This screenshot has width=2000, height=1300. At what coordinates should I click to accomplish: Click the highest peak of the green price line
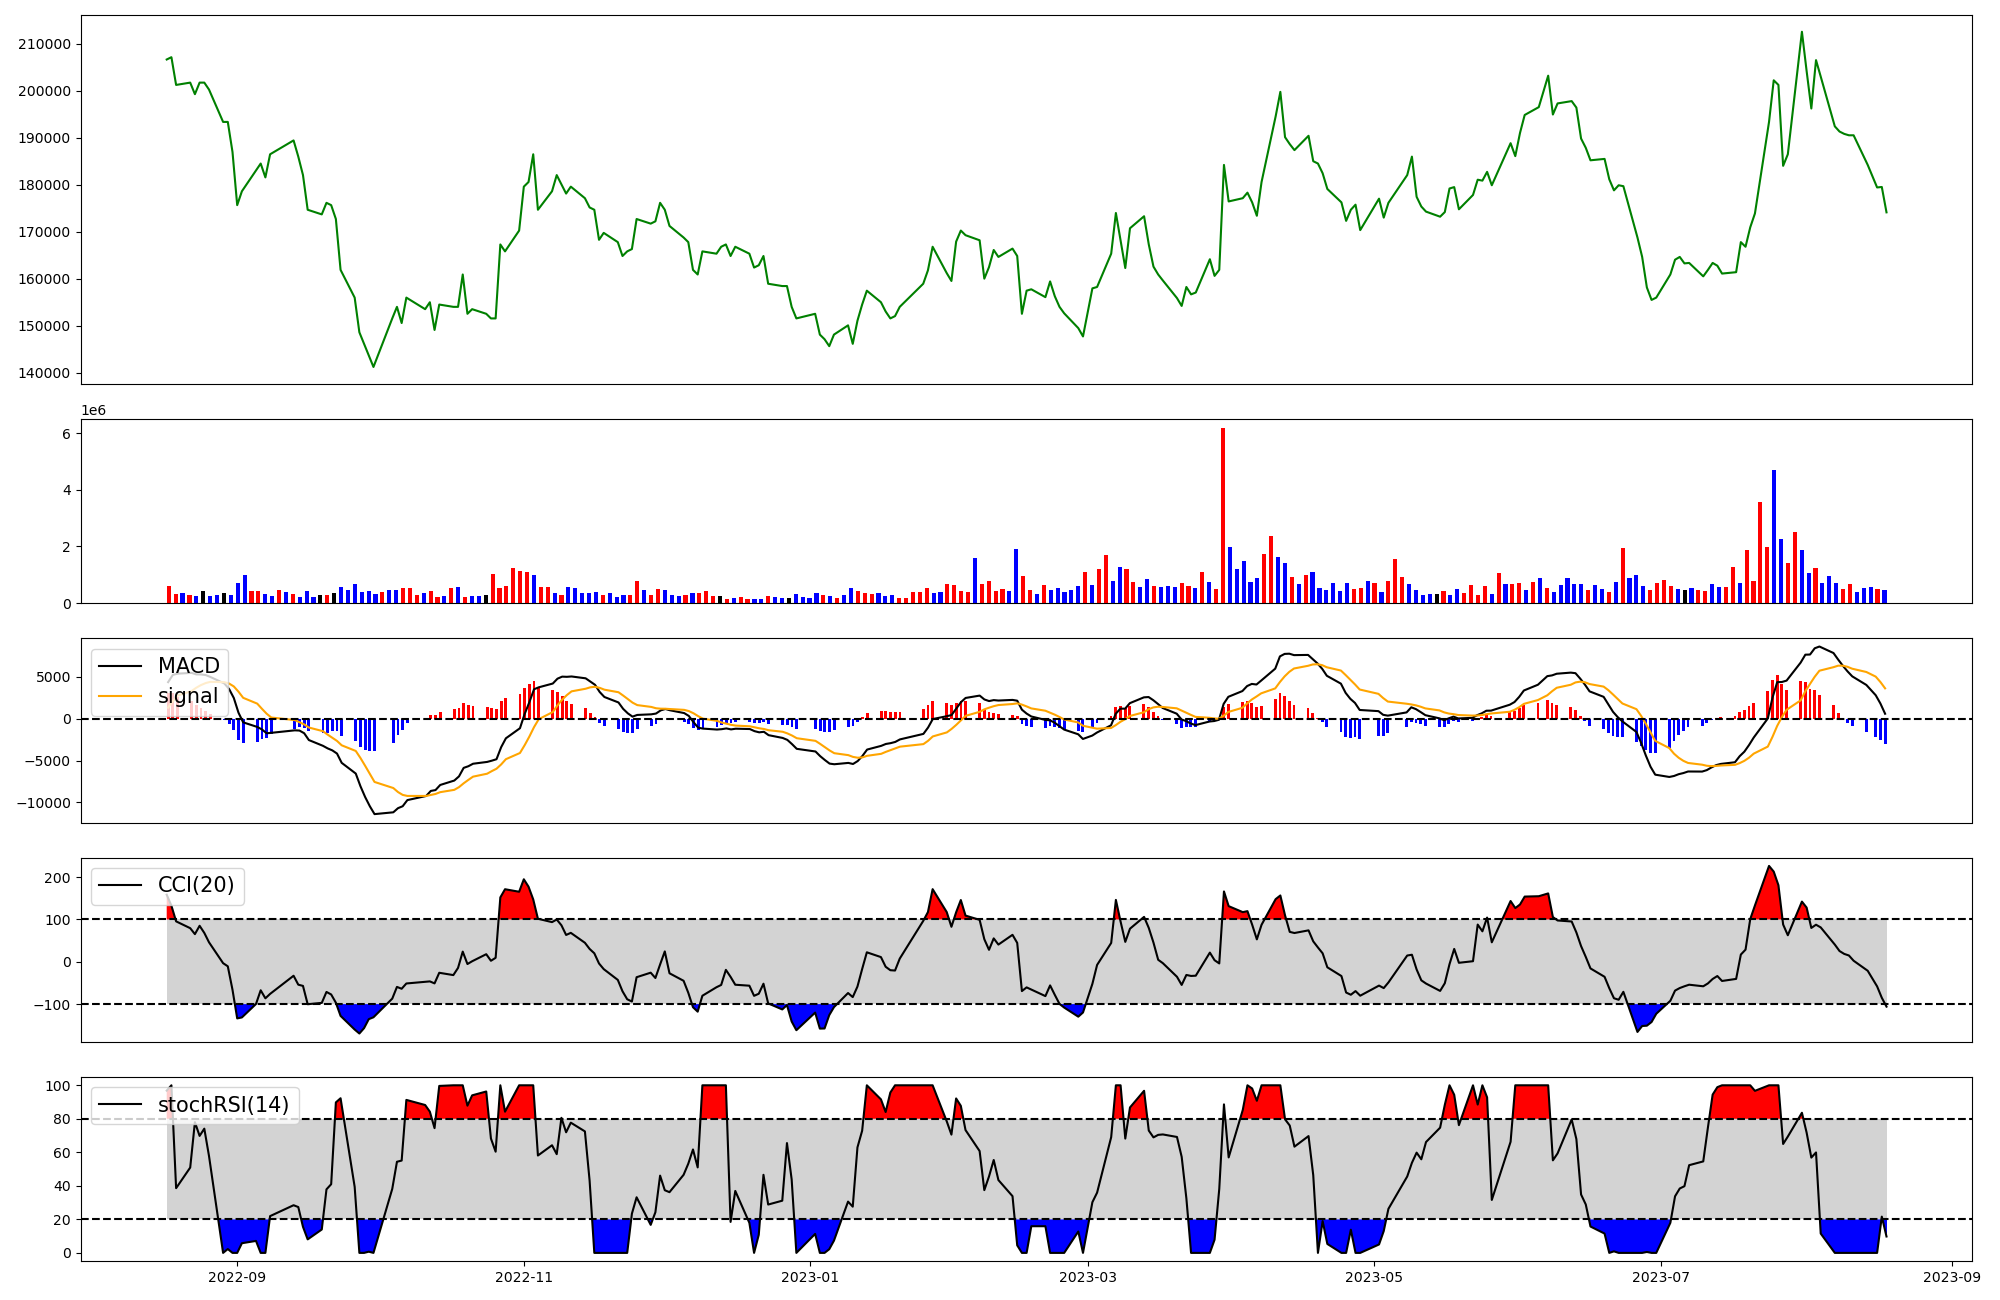[1802, 33]
